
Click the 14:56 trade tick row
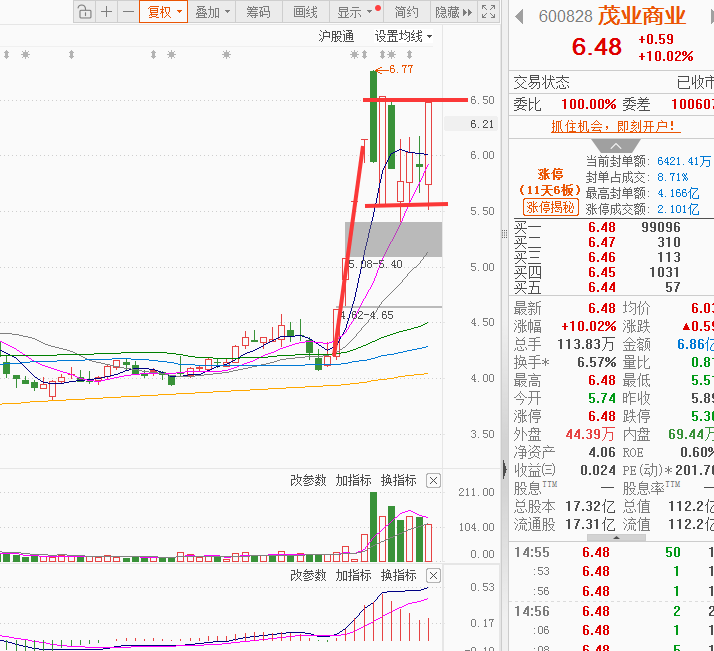click(x=611, y=611)
